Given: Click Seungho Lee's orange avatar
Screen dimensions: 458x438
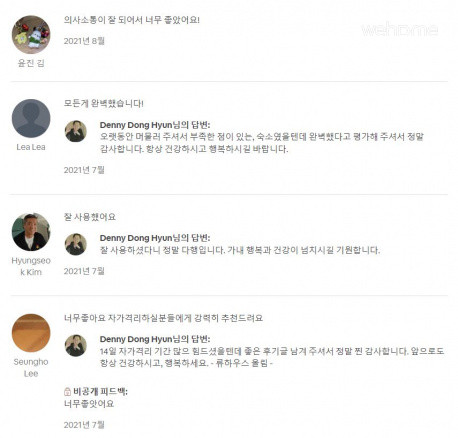Looking at the screenshot, I should [31, 333].
